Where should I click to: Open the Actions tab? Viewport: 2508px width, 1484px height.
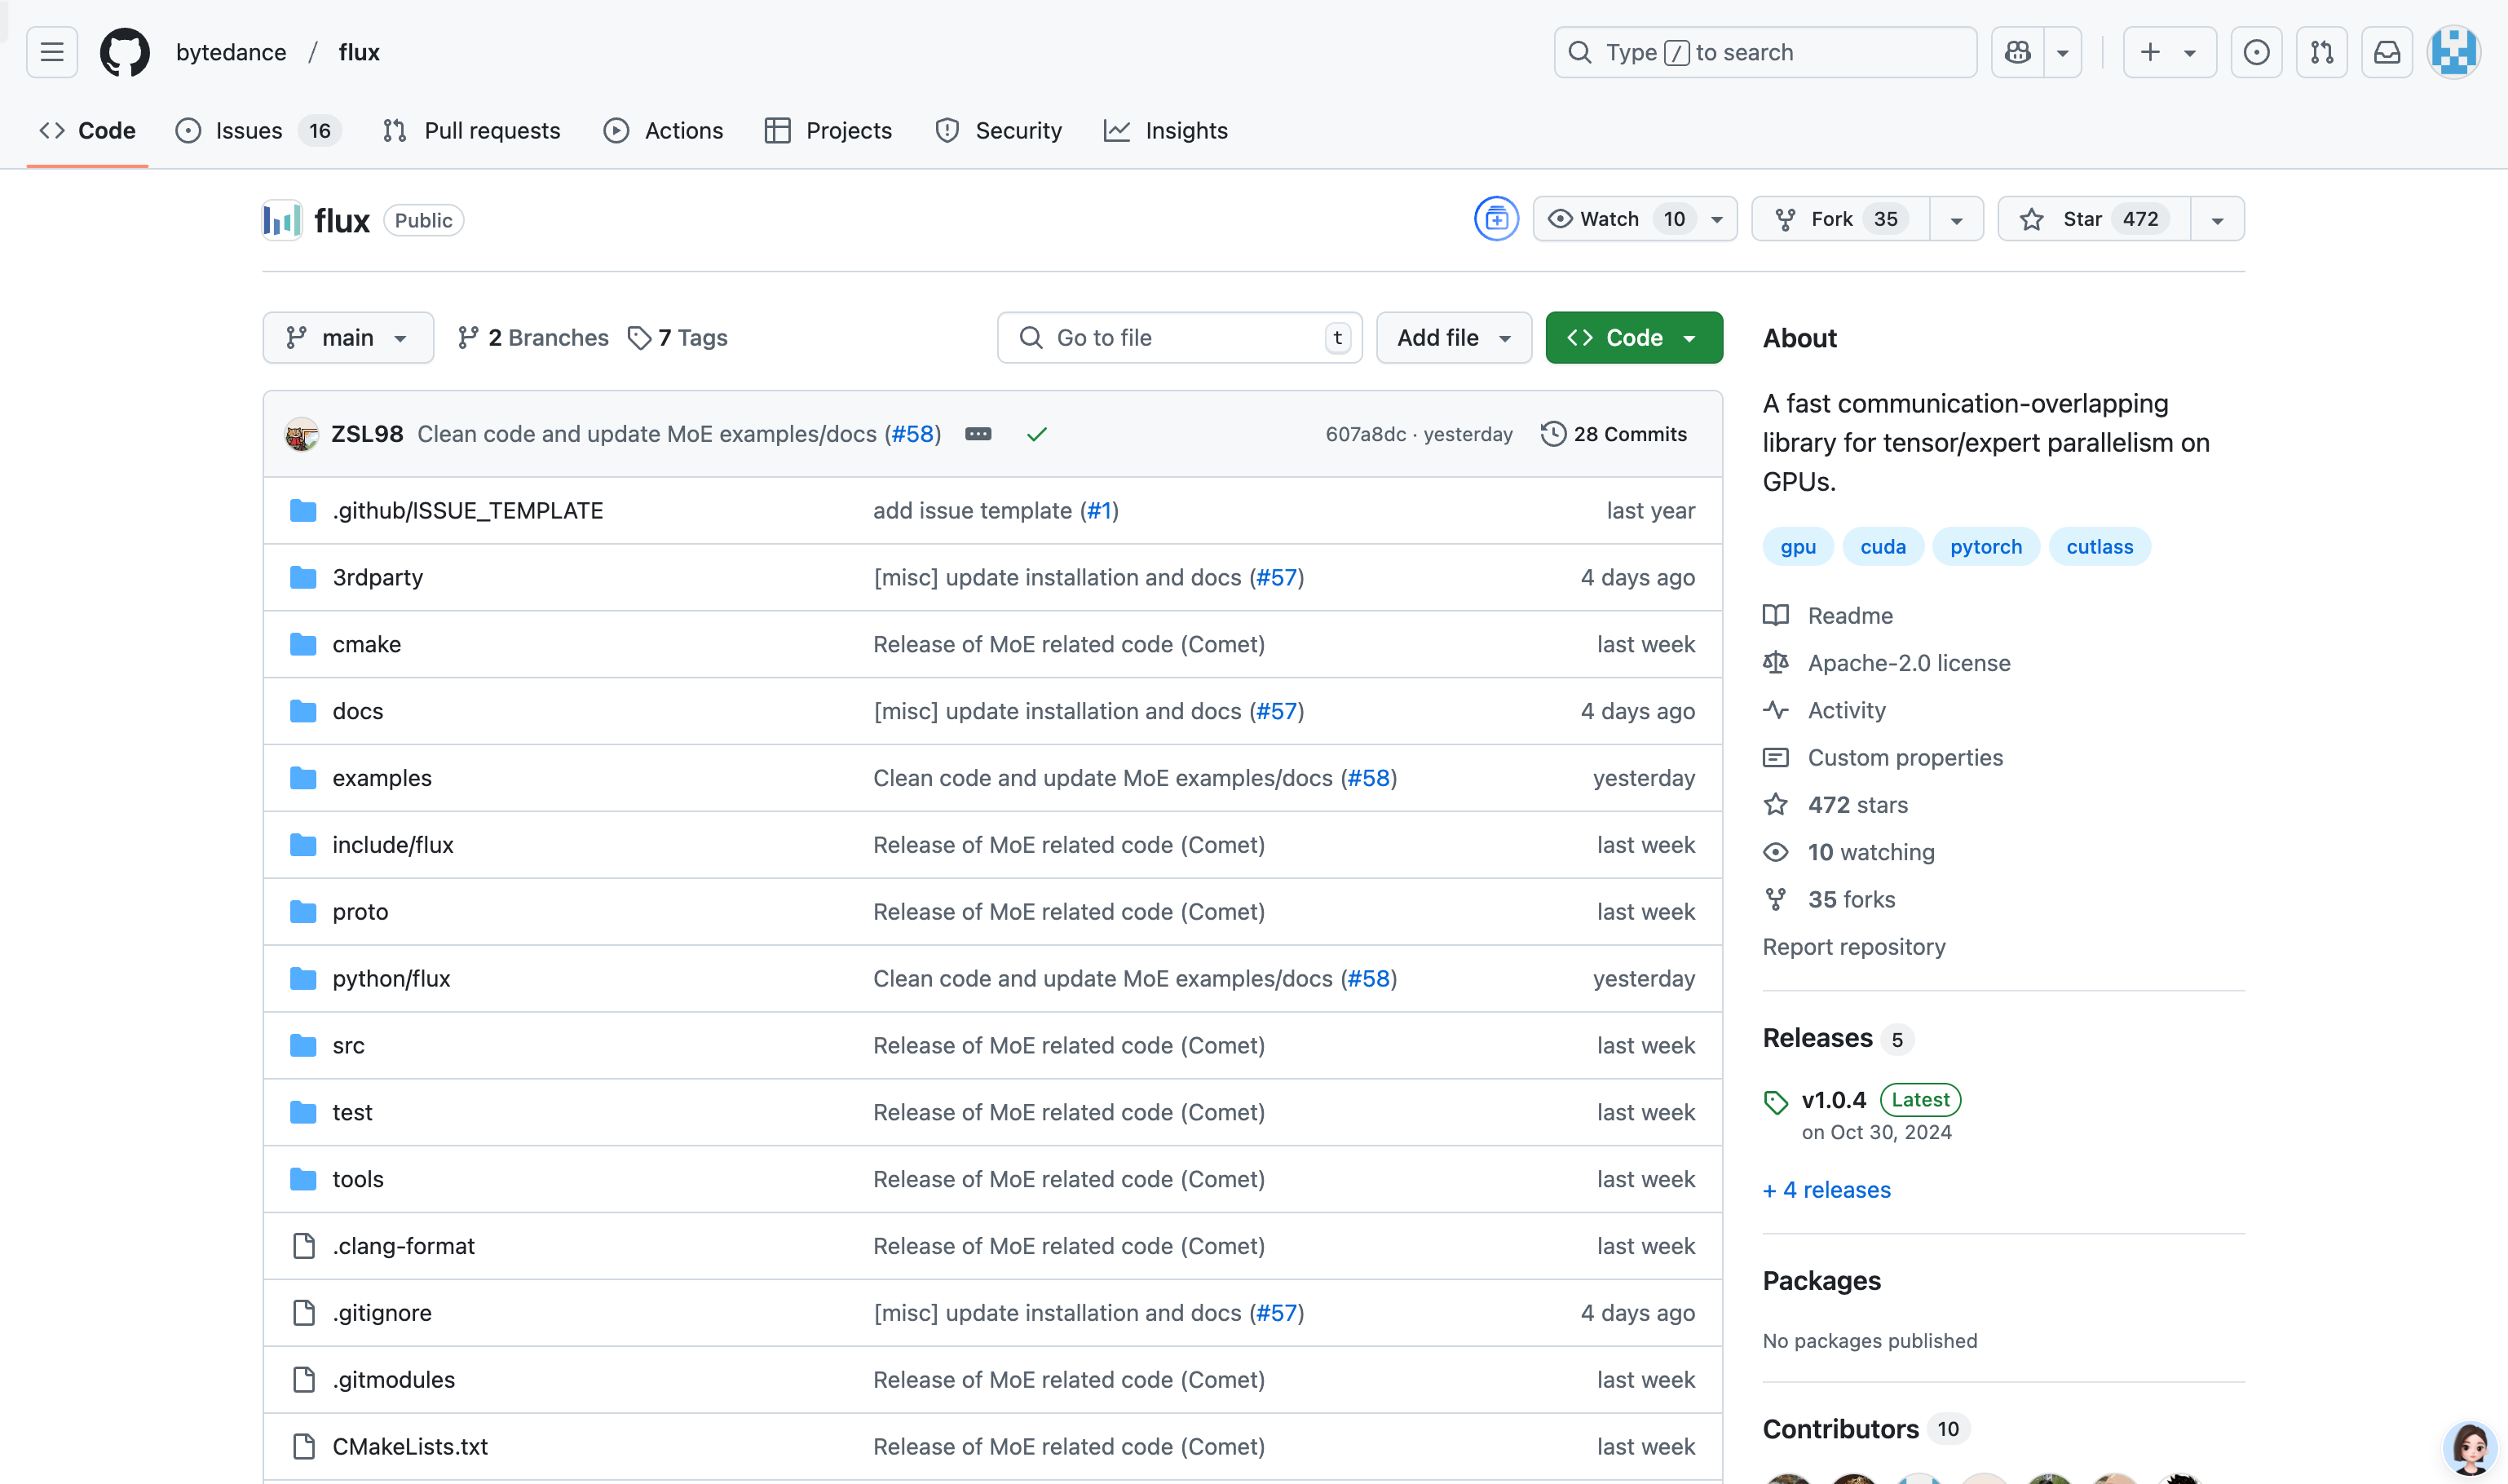(663, 131)
